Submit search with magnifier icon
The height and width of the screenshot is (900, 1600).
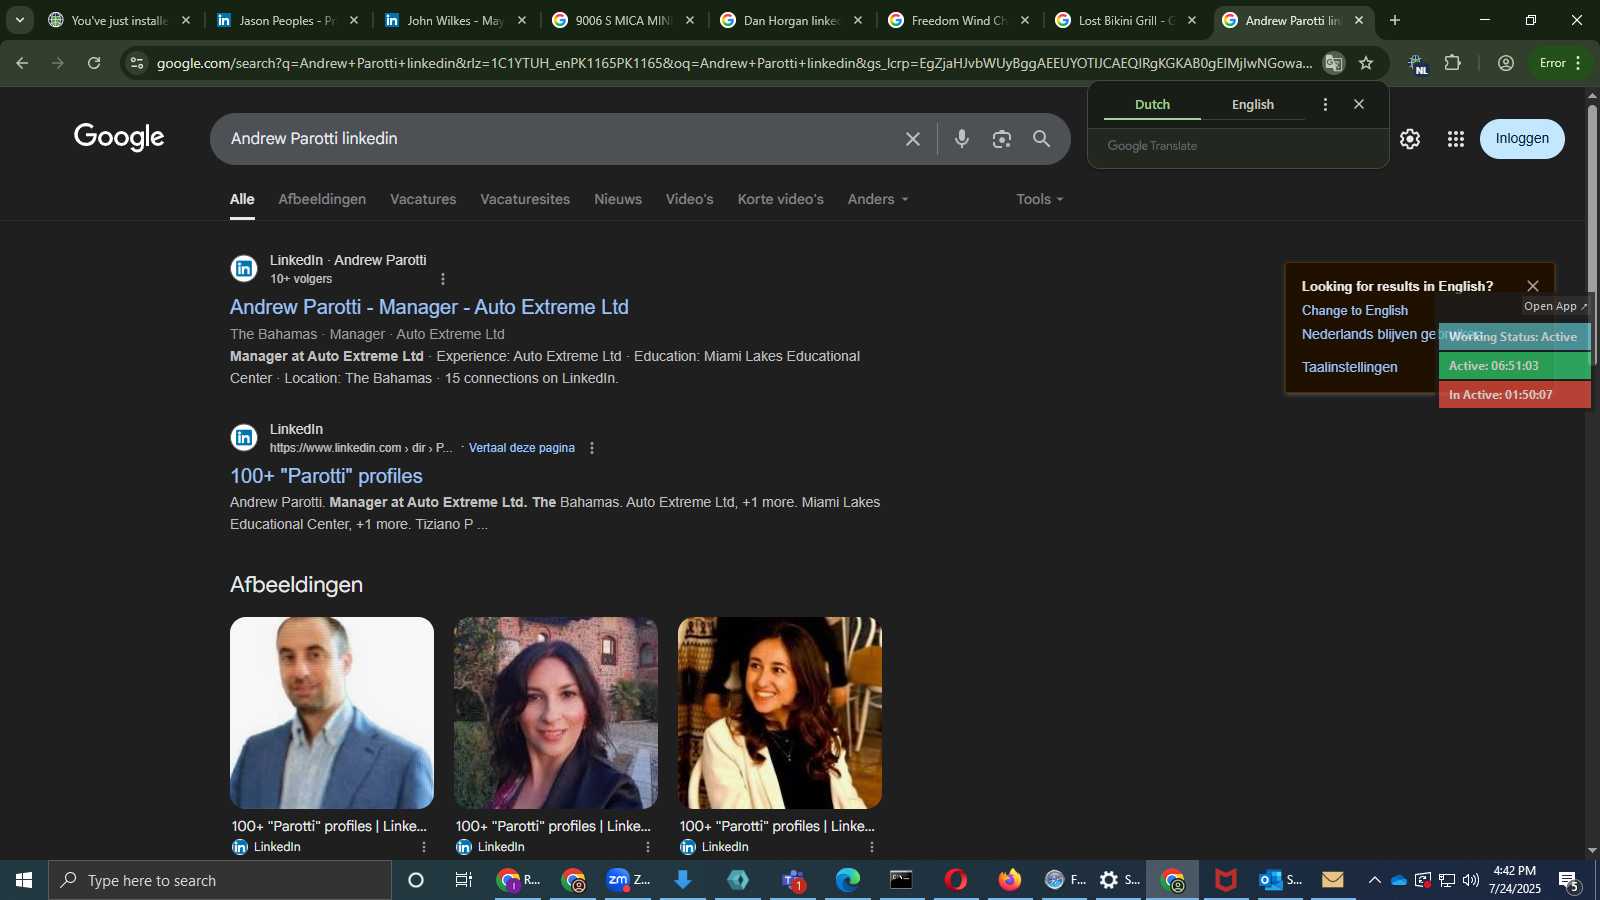pyautogui.click(x=1041, y=139)
